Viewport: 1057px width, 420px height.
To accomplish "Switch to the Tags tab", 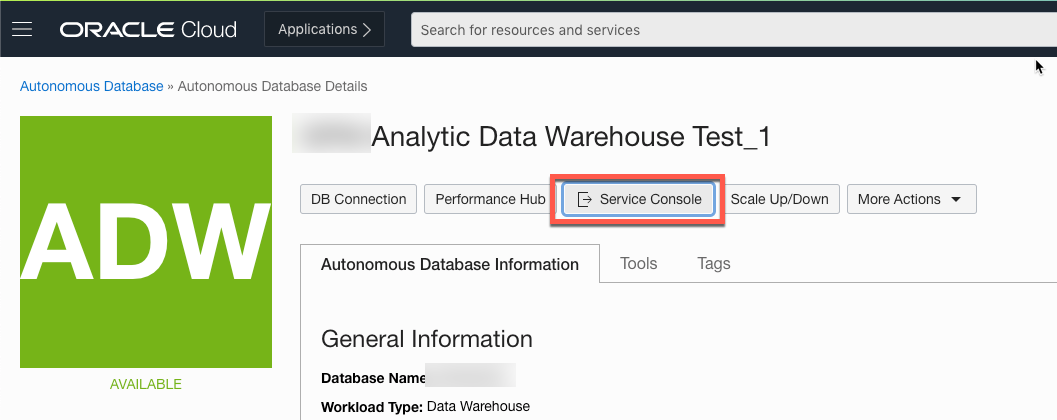I will (x=714, y=264).
